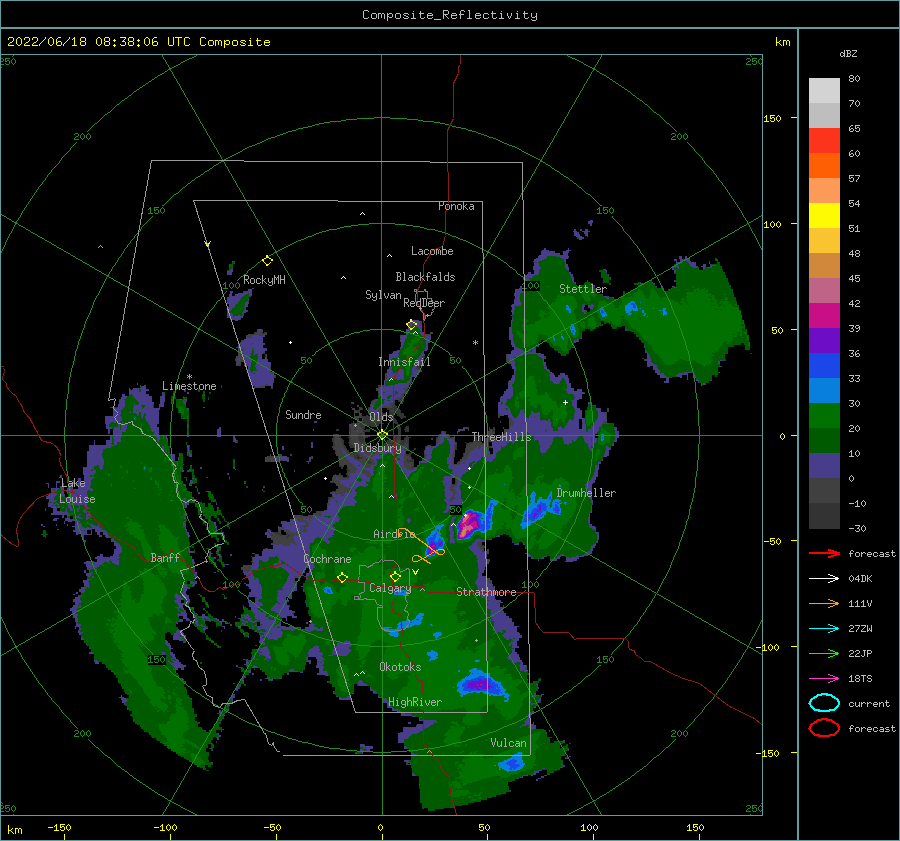Click the Banff town label
900x841 pixels.
(x=165, y=557)
